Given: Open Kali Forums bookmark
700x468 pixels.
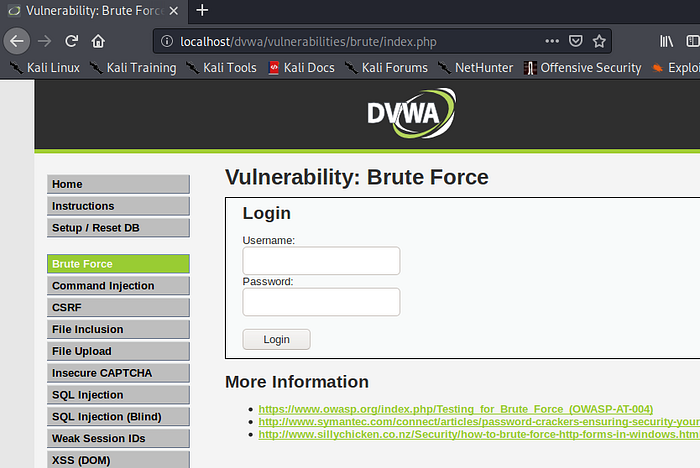Looking at the screenshot, I should [x=386, y=68].
